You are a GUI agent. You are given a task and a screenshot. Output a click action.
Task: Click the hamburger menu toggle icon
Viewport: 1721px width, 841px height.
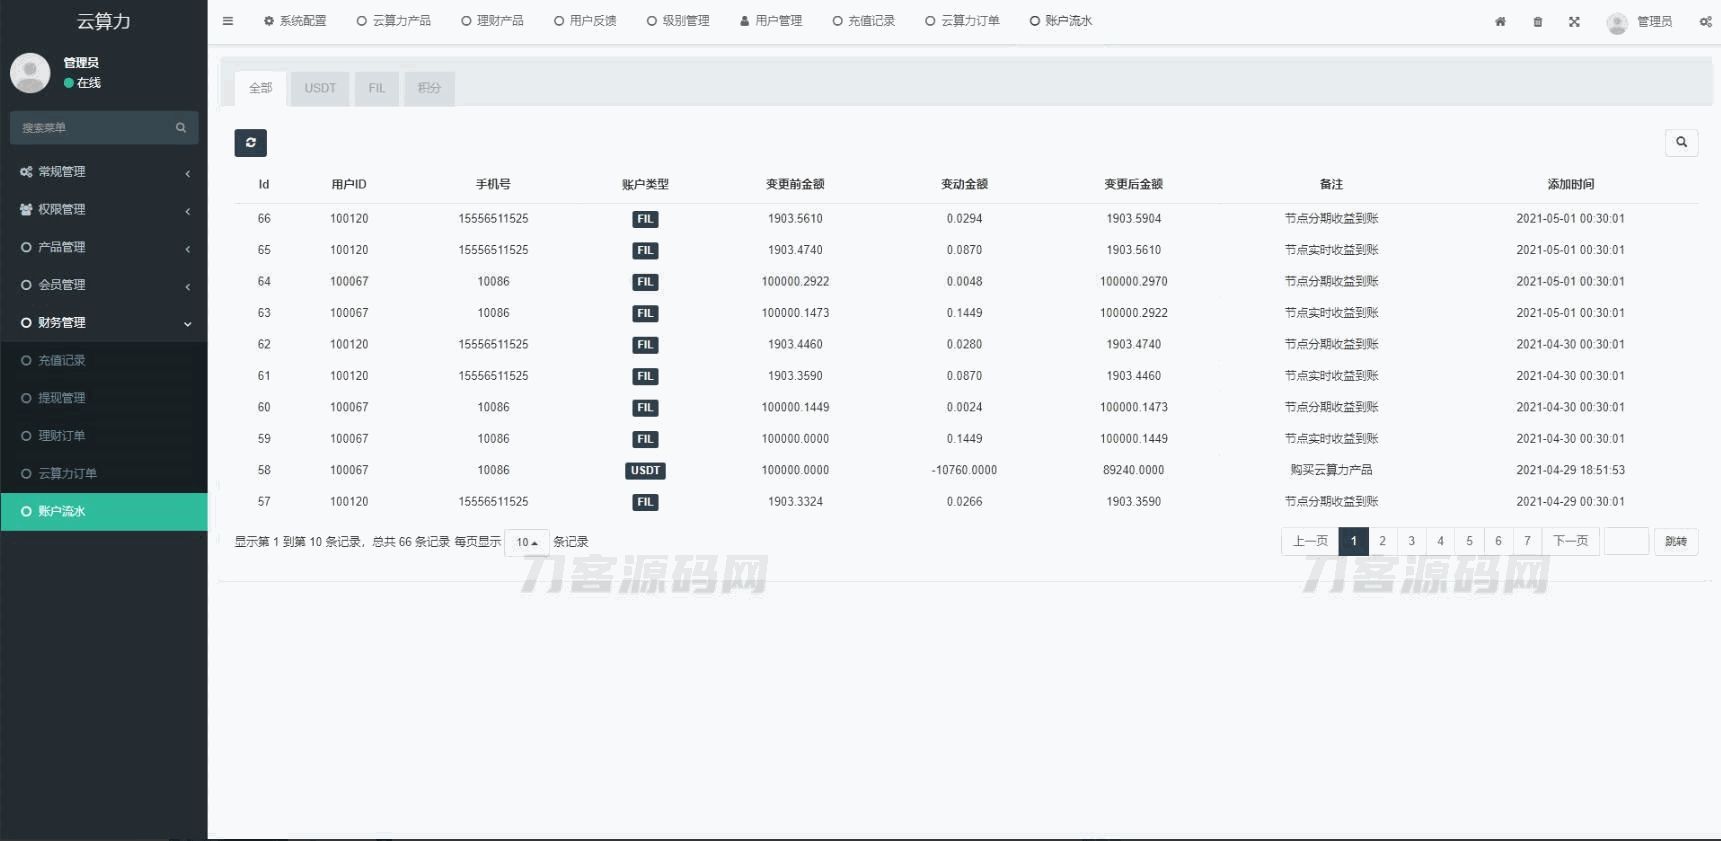click(228, 21)
